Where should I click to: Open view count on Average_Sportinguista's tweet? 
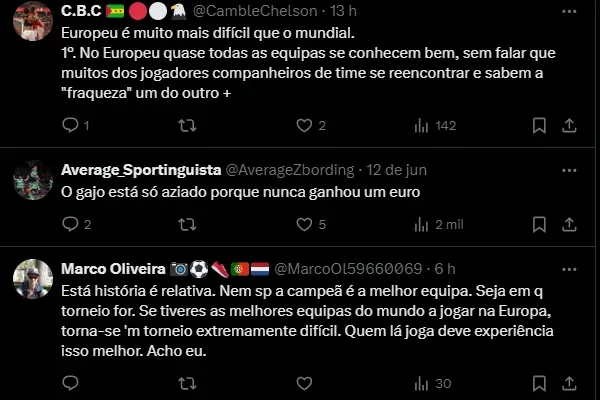click(x=423, y=225)
